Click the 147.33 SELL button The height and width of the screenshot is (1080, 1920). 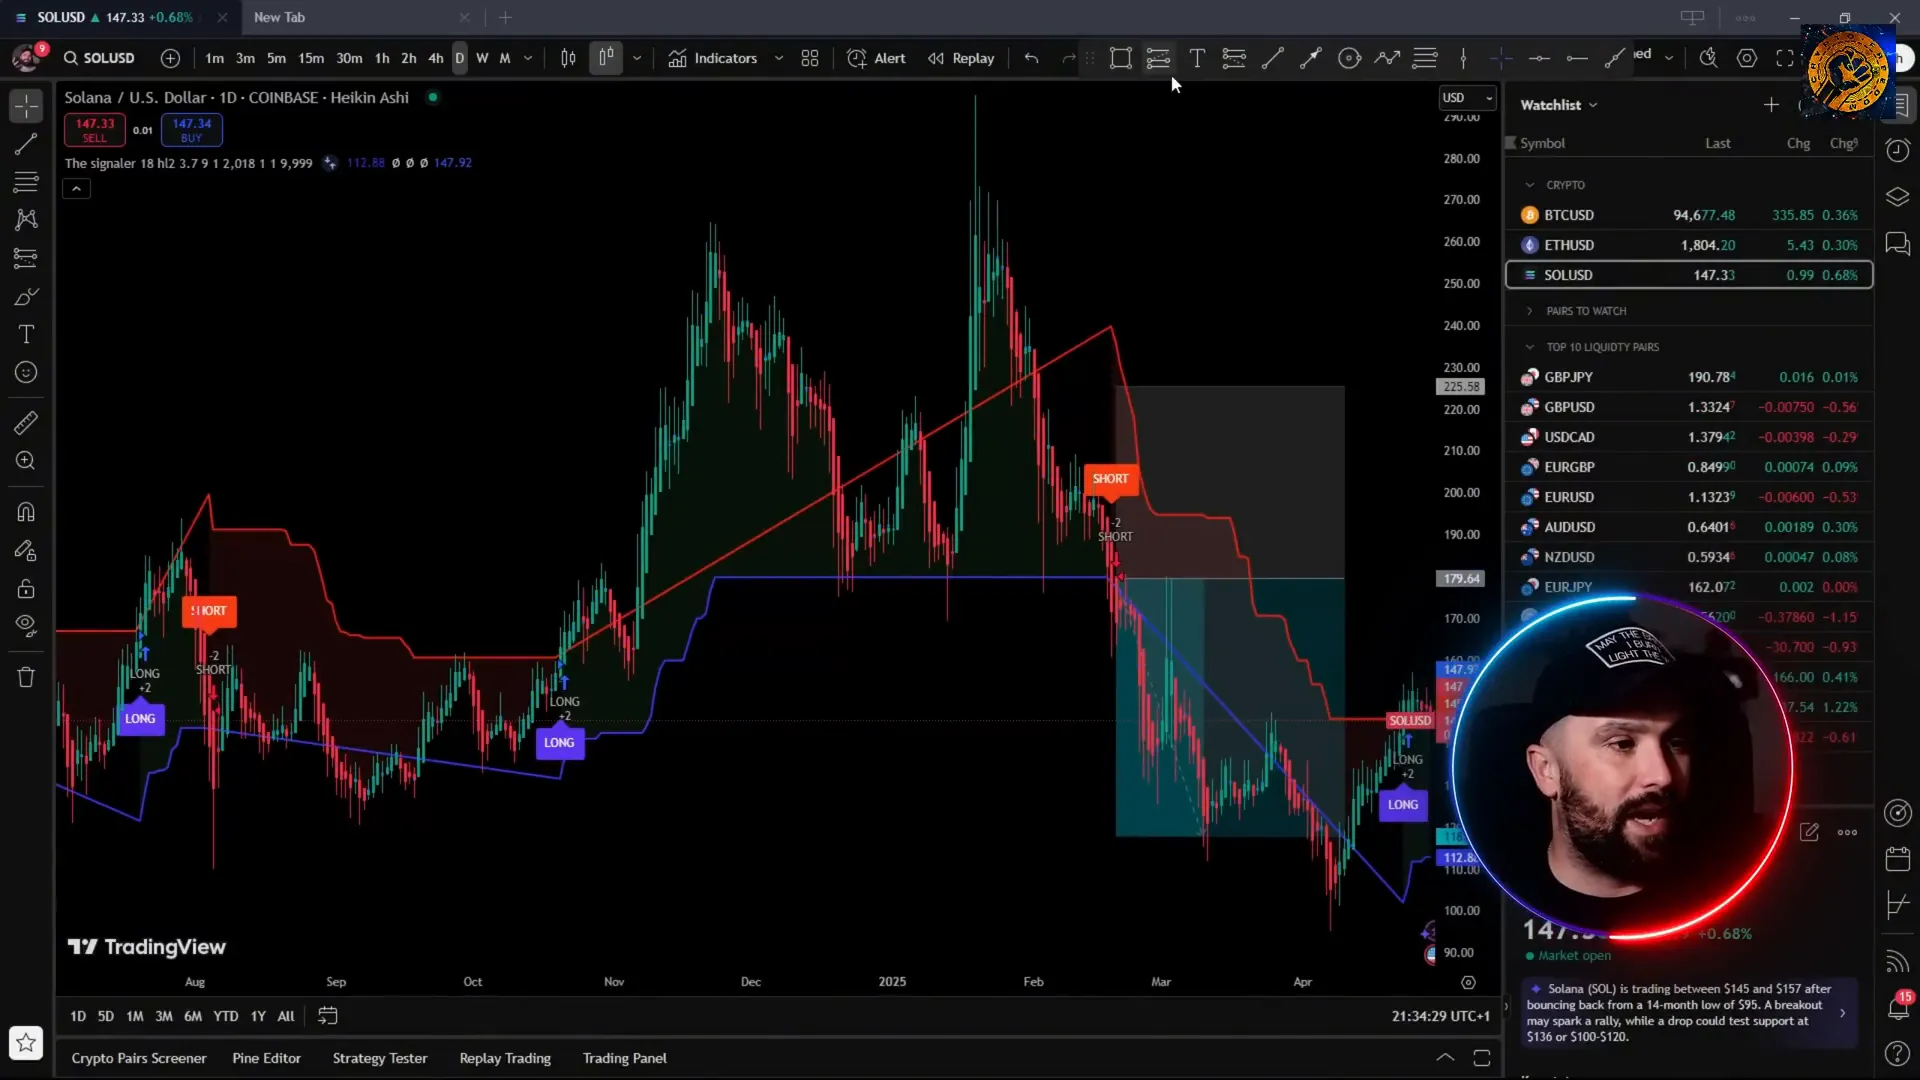coord(95,129)
